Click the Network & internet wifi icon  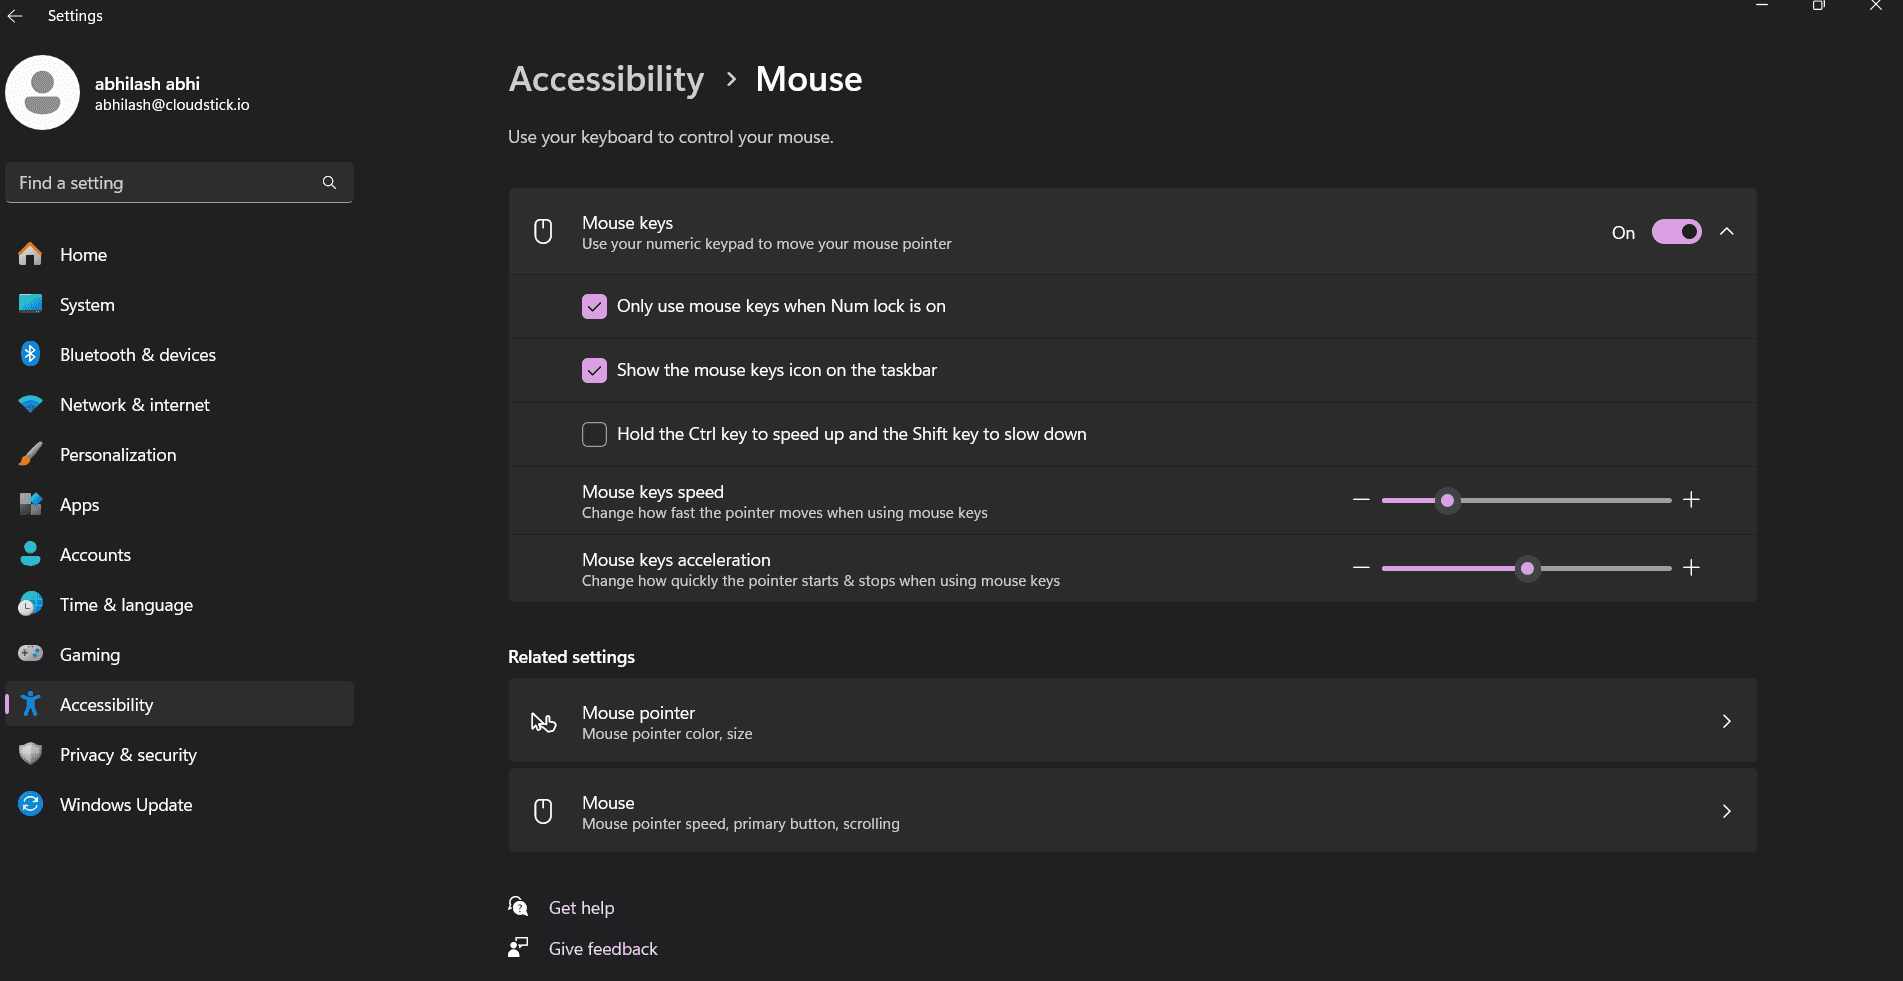[30, 404]
